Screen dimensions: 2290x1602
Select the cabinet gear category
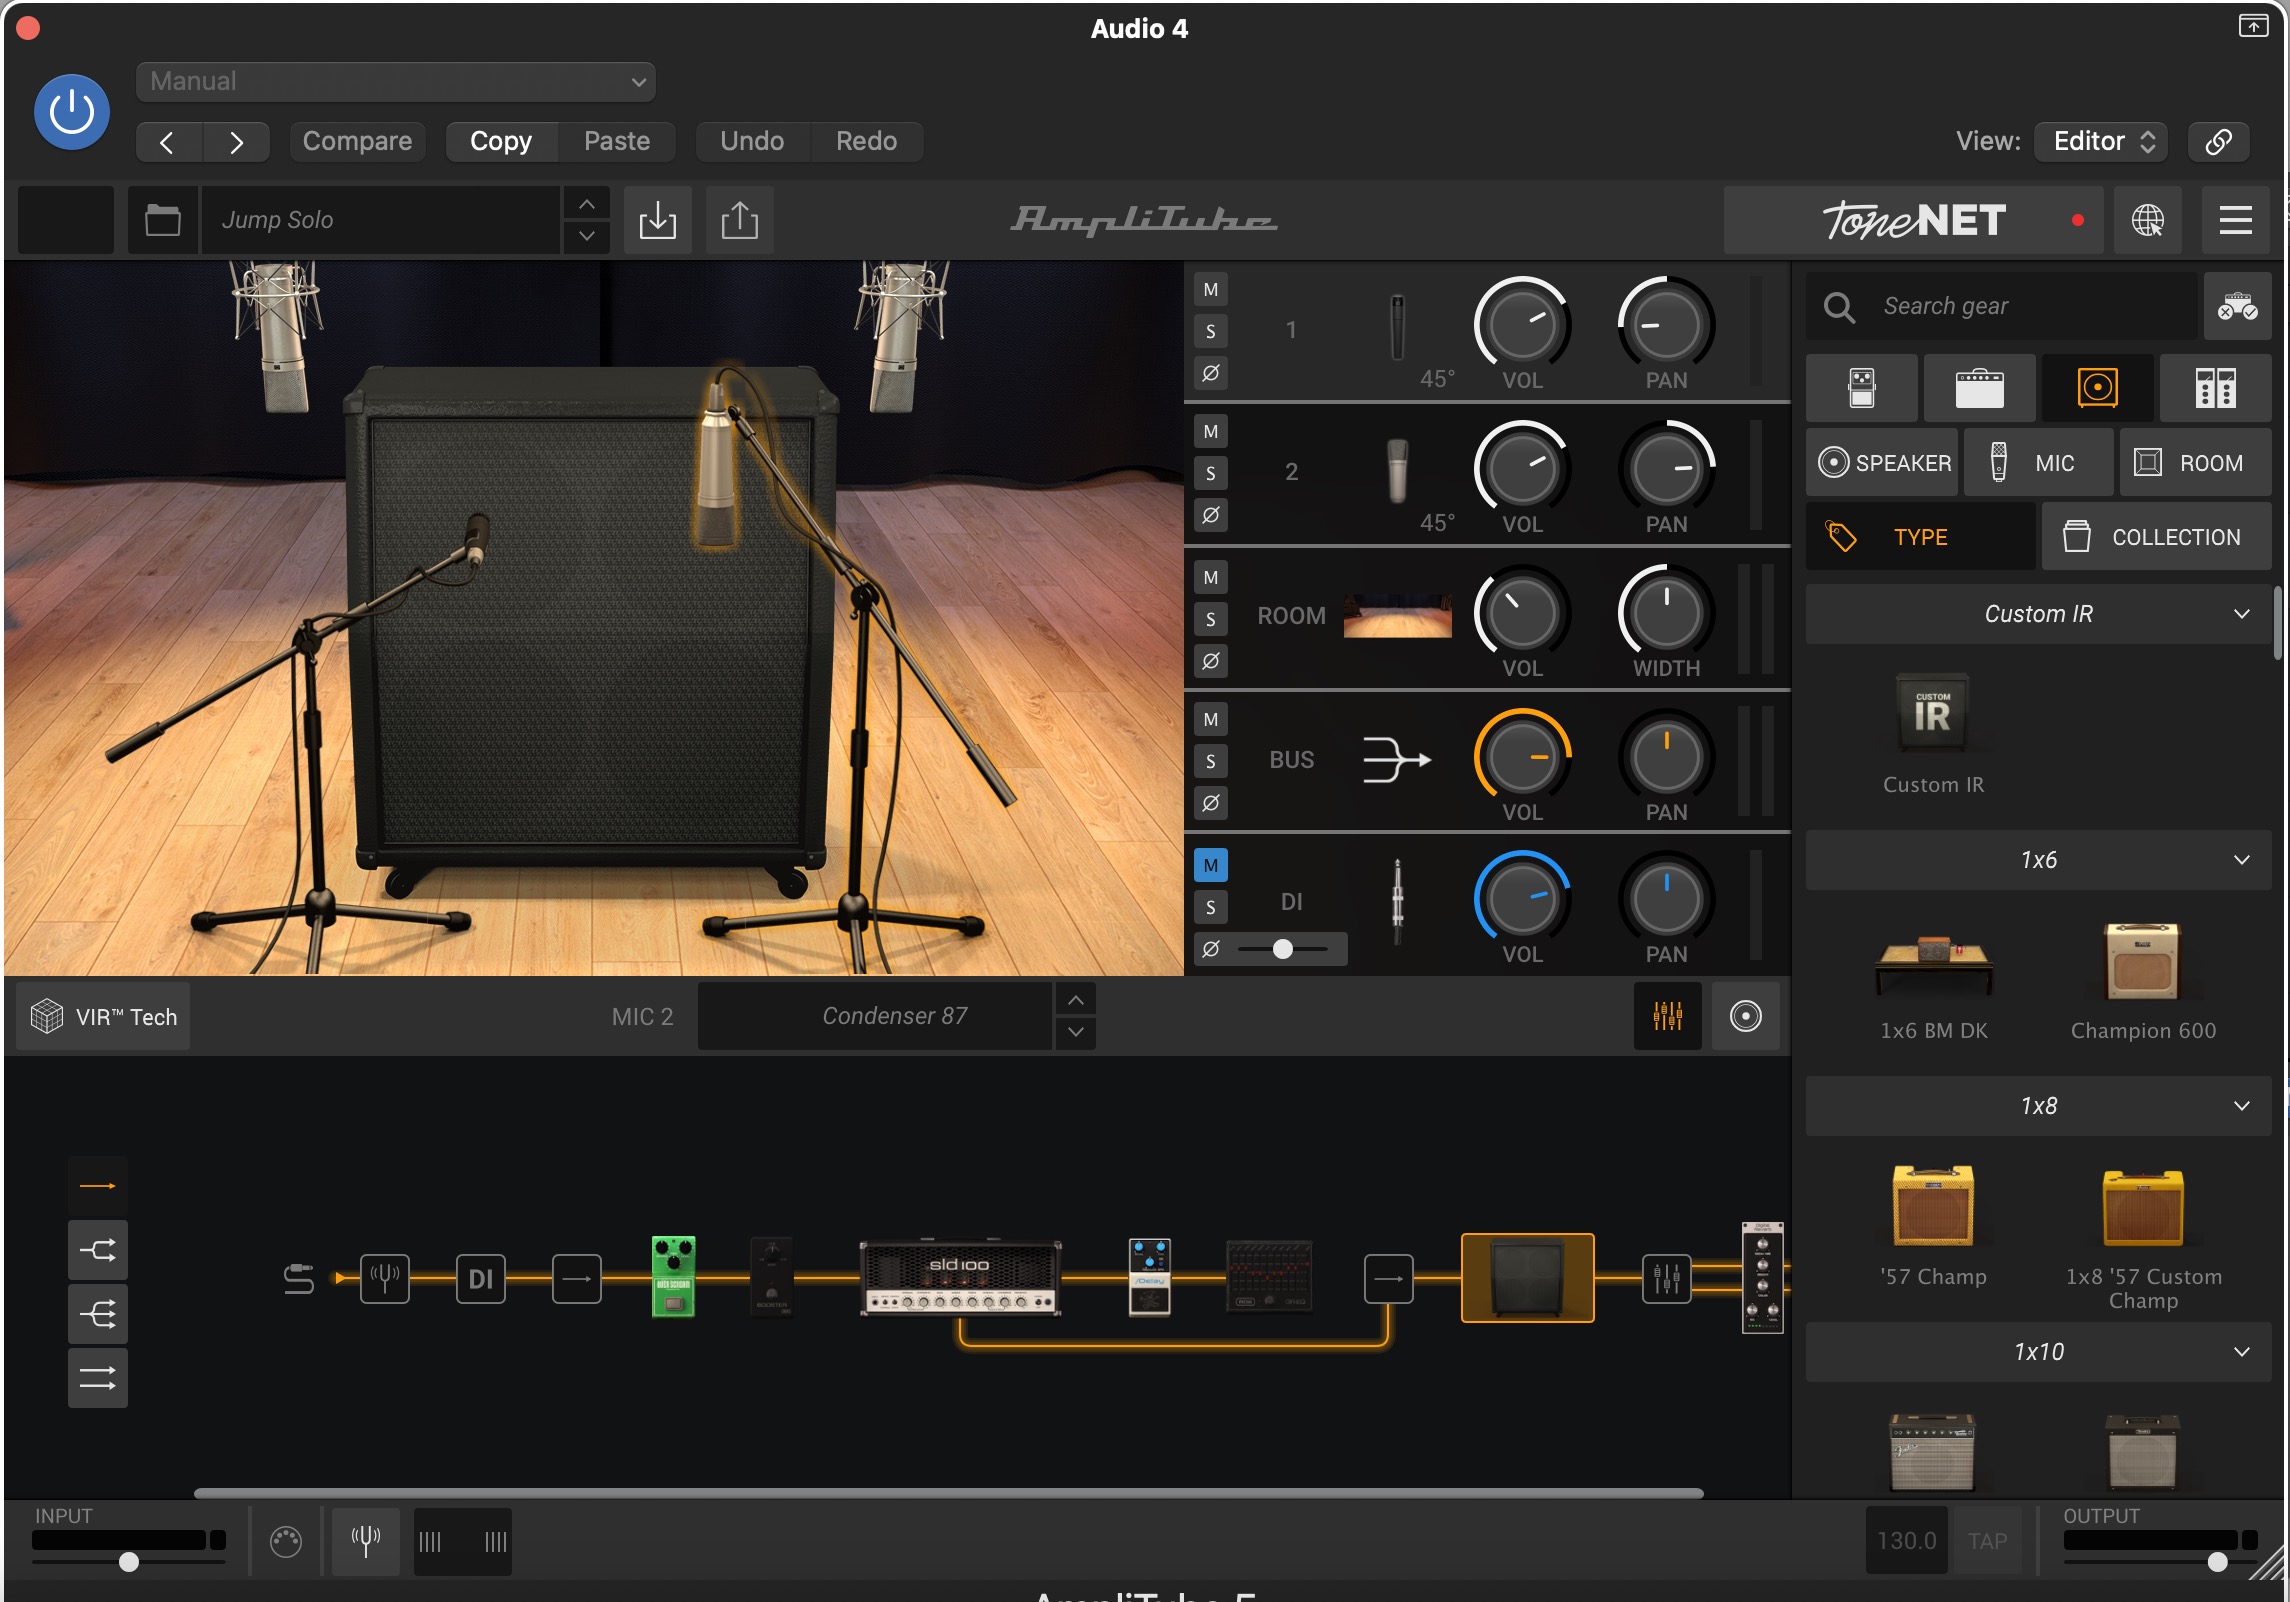click(2098, 388)
